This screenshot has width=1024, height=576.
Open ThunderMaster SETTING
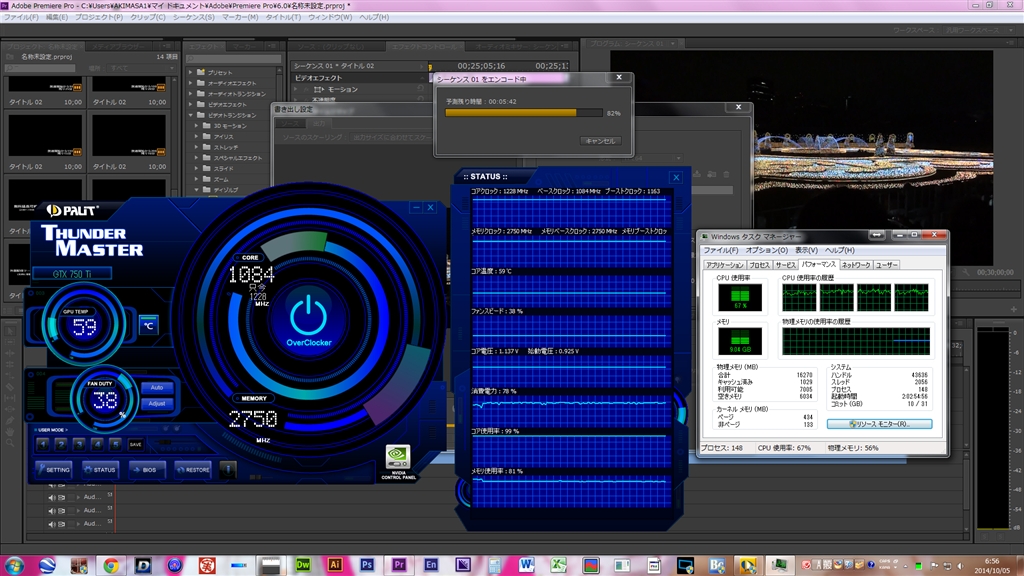(53, 469)
